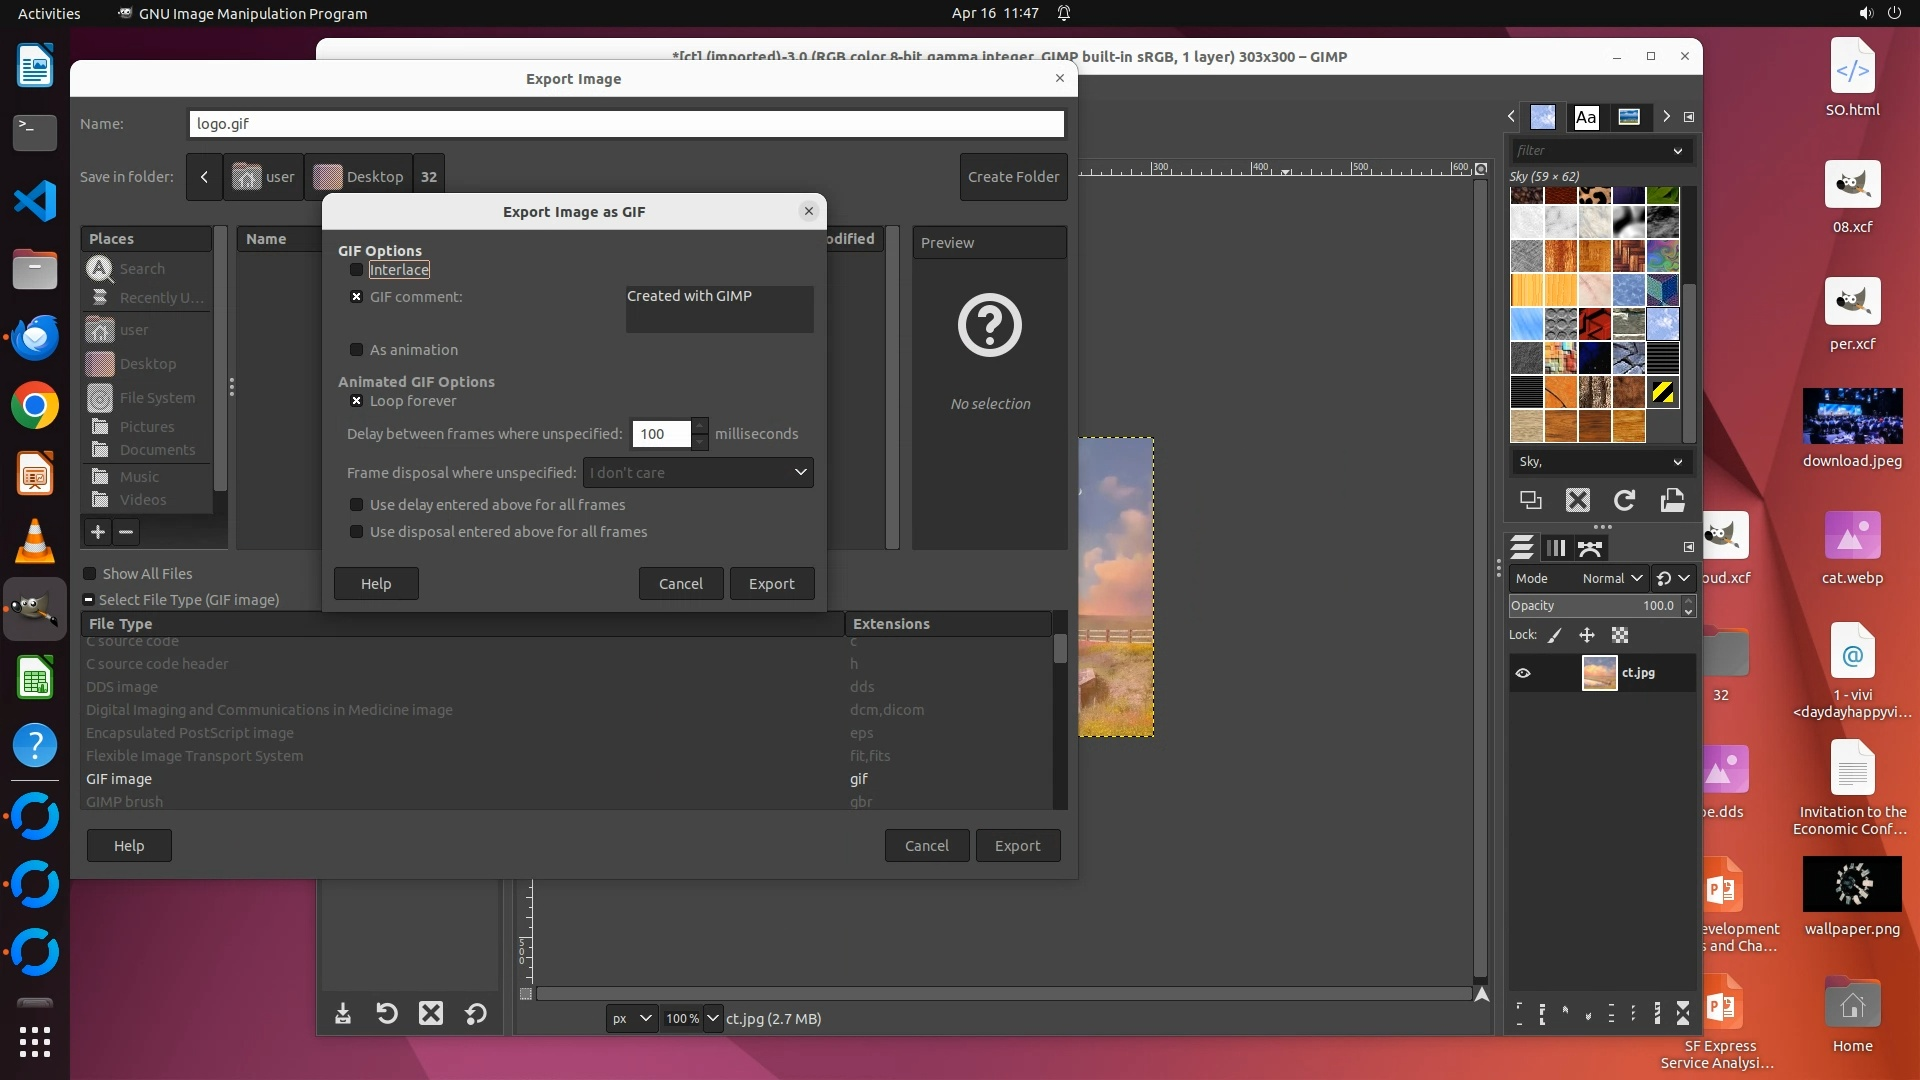Image resolution: width=1920 pixels, height=1080 pixels.
Task: Open the Frame disposal dropdown
Action: 698,473
